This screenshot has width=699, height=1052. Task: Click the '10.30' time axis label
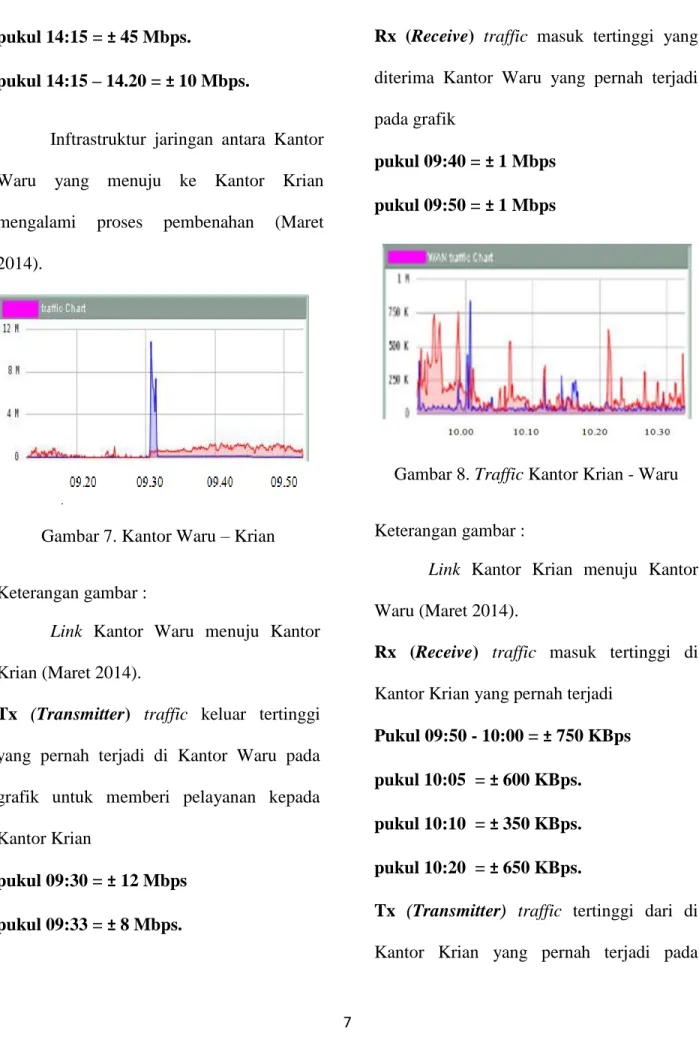657,431
